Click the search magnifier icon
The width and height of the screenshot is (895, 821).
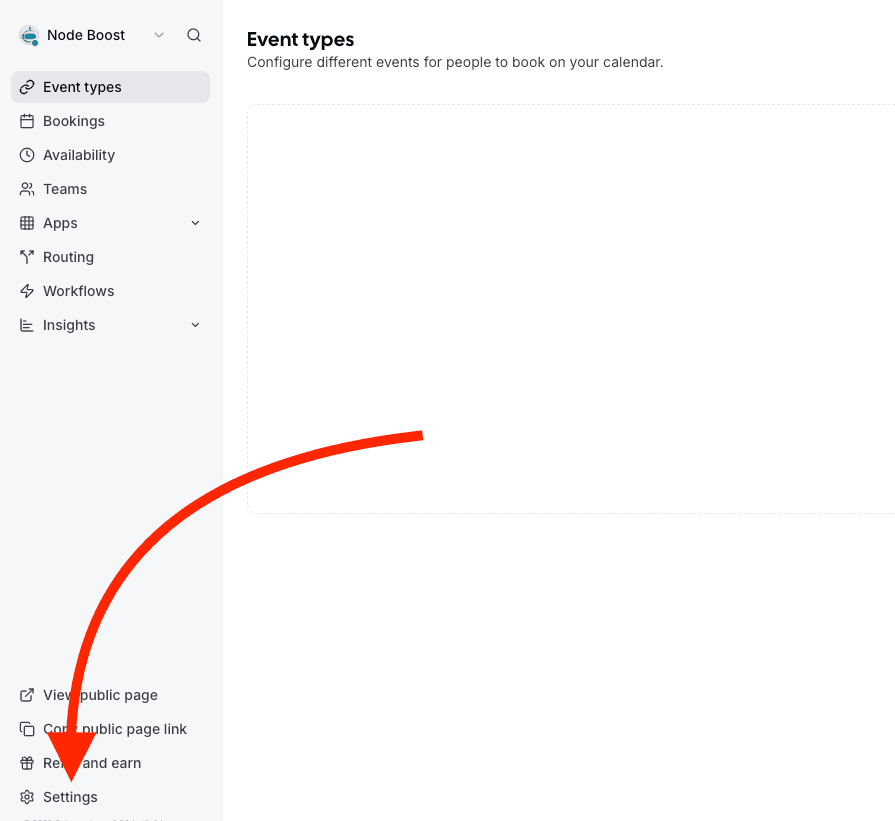194,34
